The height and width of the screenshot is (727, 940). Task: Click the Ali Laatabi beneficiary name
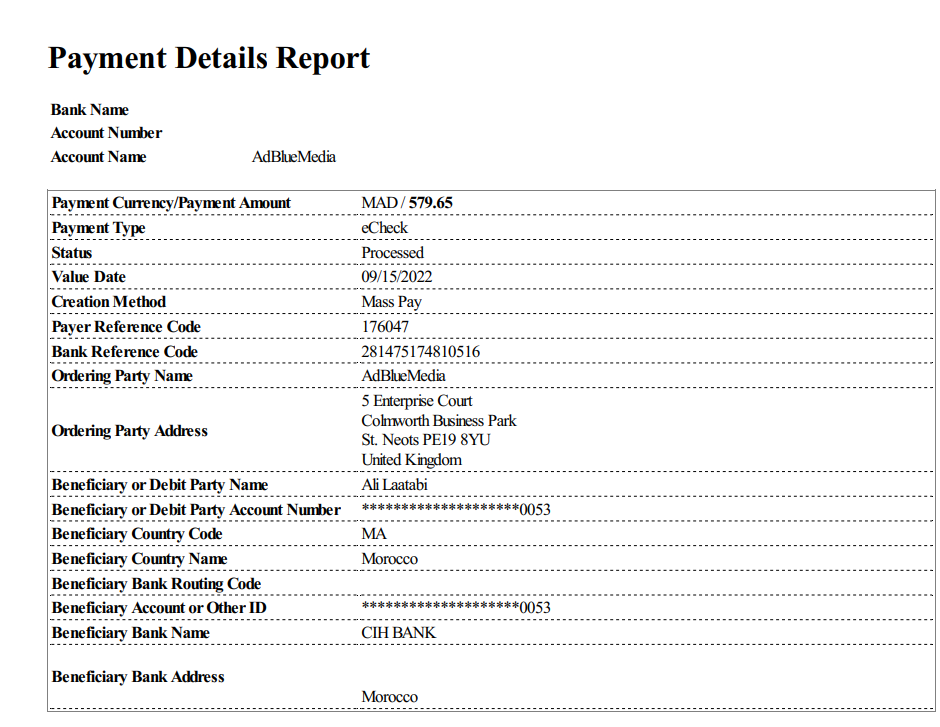click(x=394, y=484)
